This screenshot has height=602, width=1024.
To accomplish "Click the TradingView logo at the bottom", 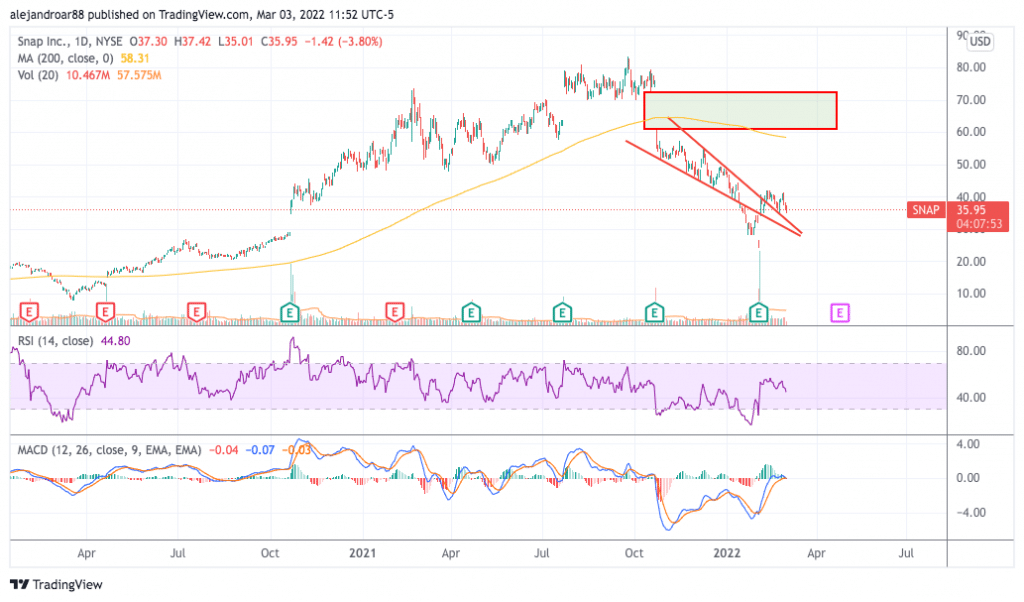I will point(57,584).
